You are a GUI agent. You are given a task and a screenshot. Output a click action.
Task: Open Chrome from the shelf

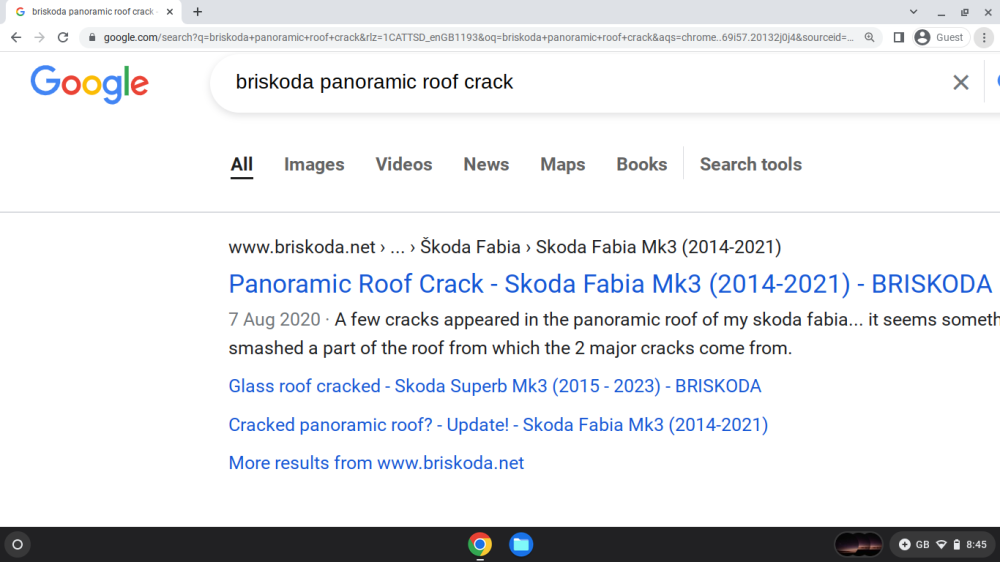click(x=480, y=545)
